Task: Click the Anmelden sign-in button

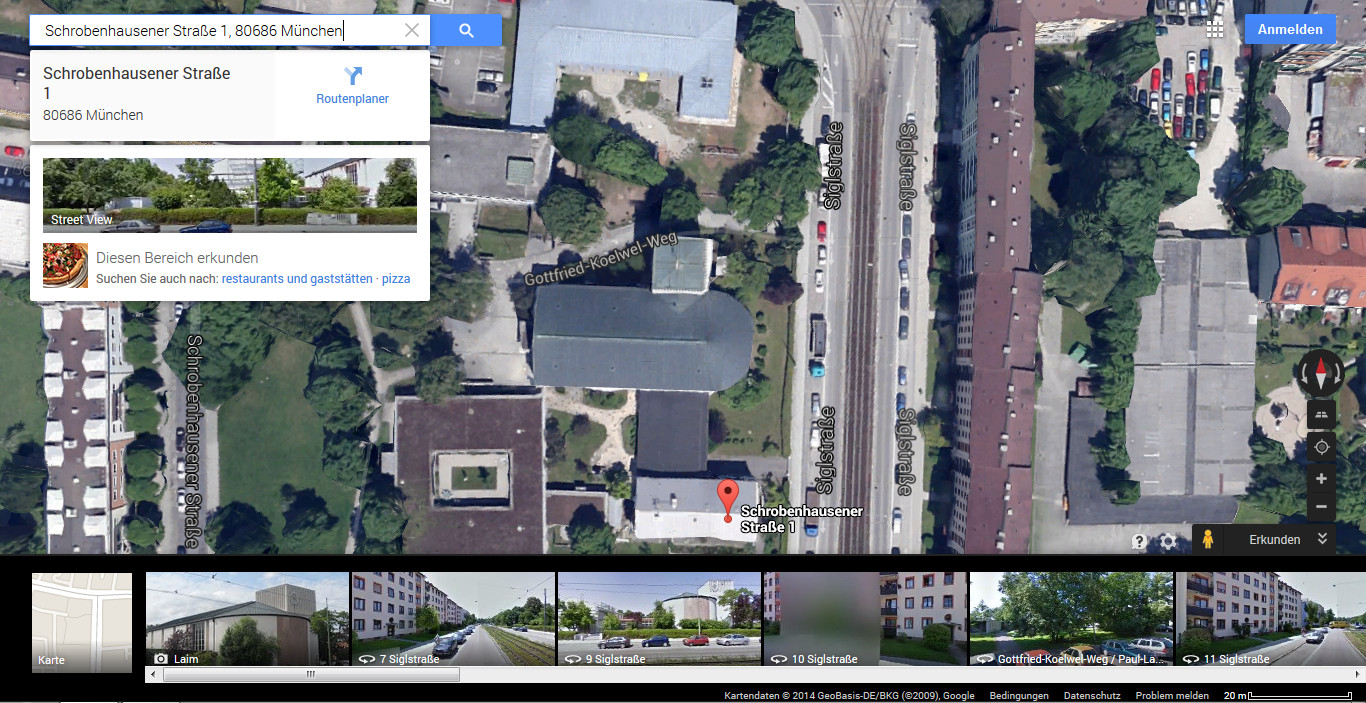Action: point(1290,29)
